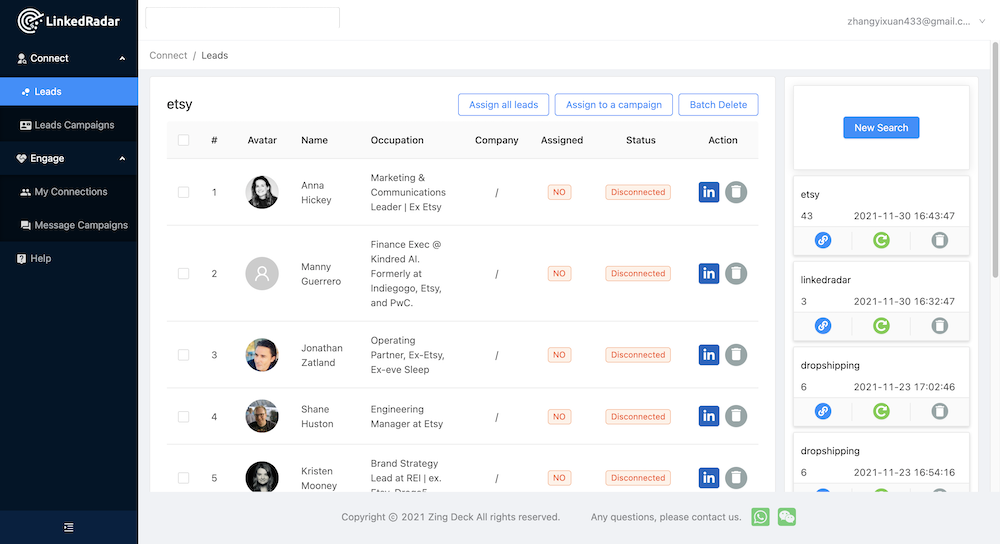1000x544 pixels.
Task: Delete the Shane Huston lead
Action: 736,416
